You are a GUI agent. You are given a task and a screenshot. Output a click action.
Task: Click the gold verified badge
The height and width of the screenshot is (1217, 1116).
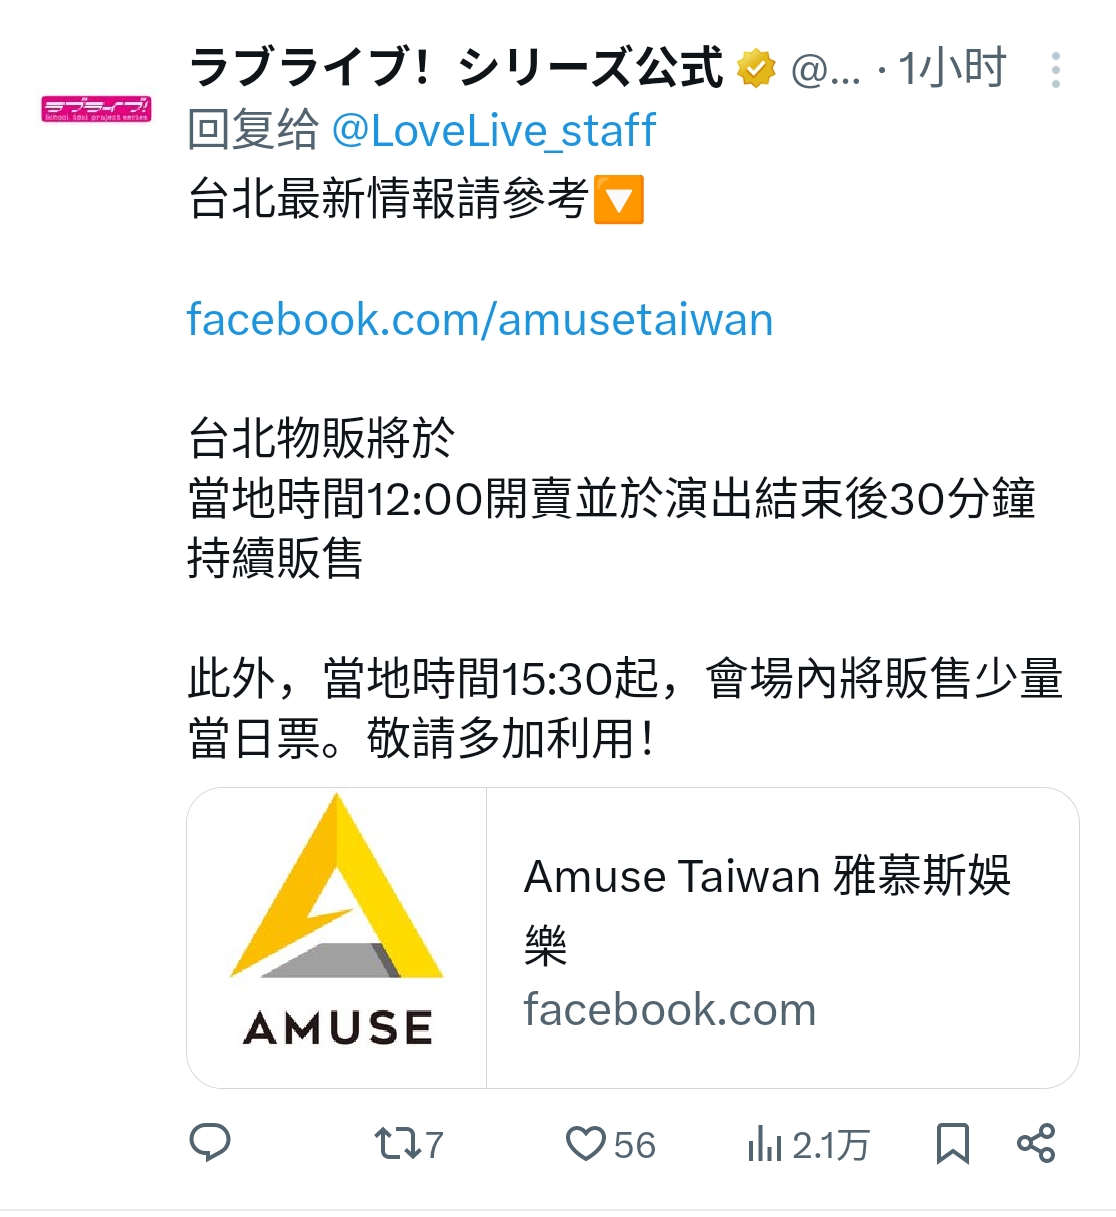click(756, 69)
